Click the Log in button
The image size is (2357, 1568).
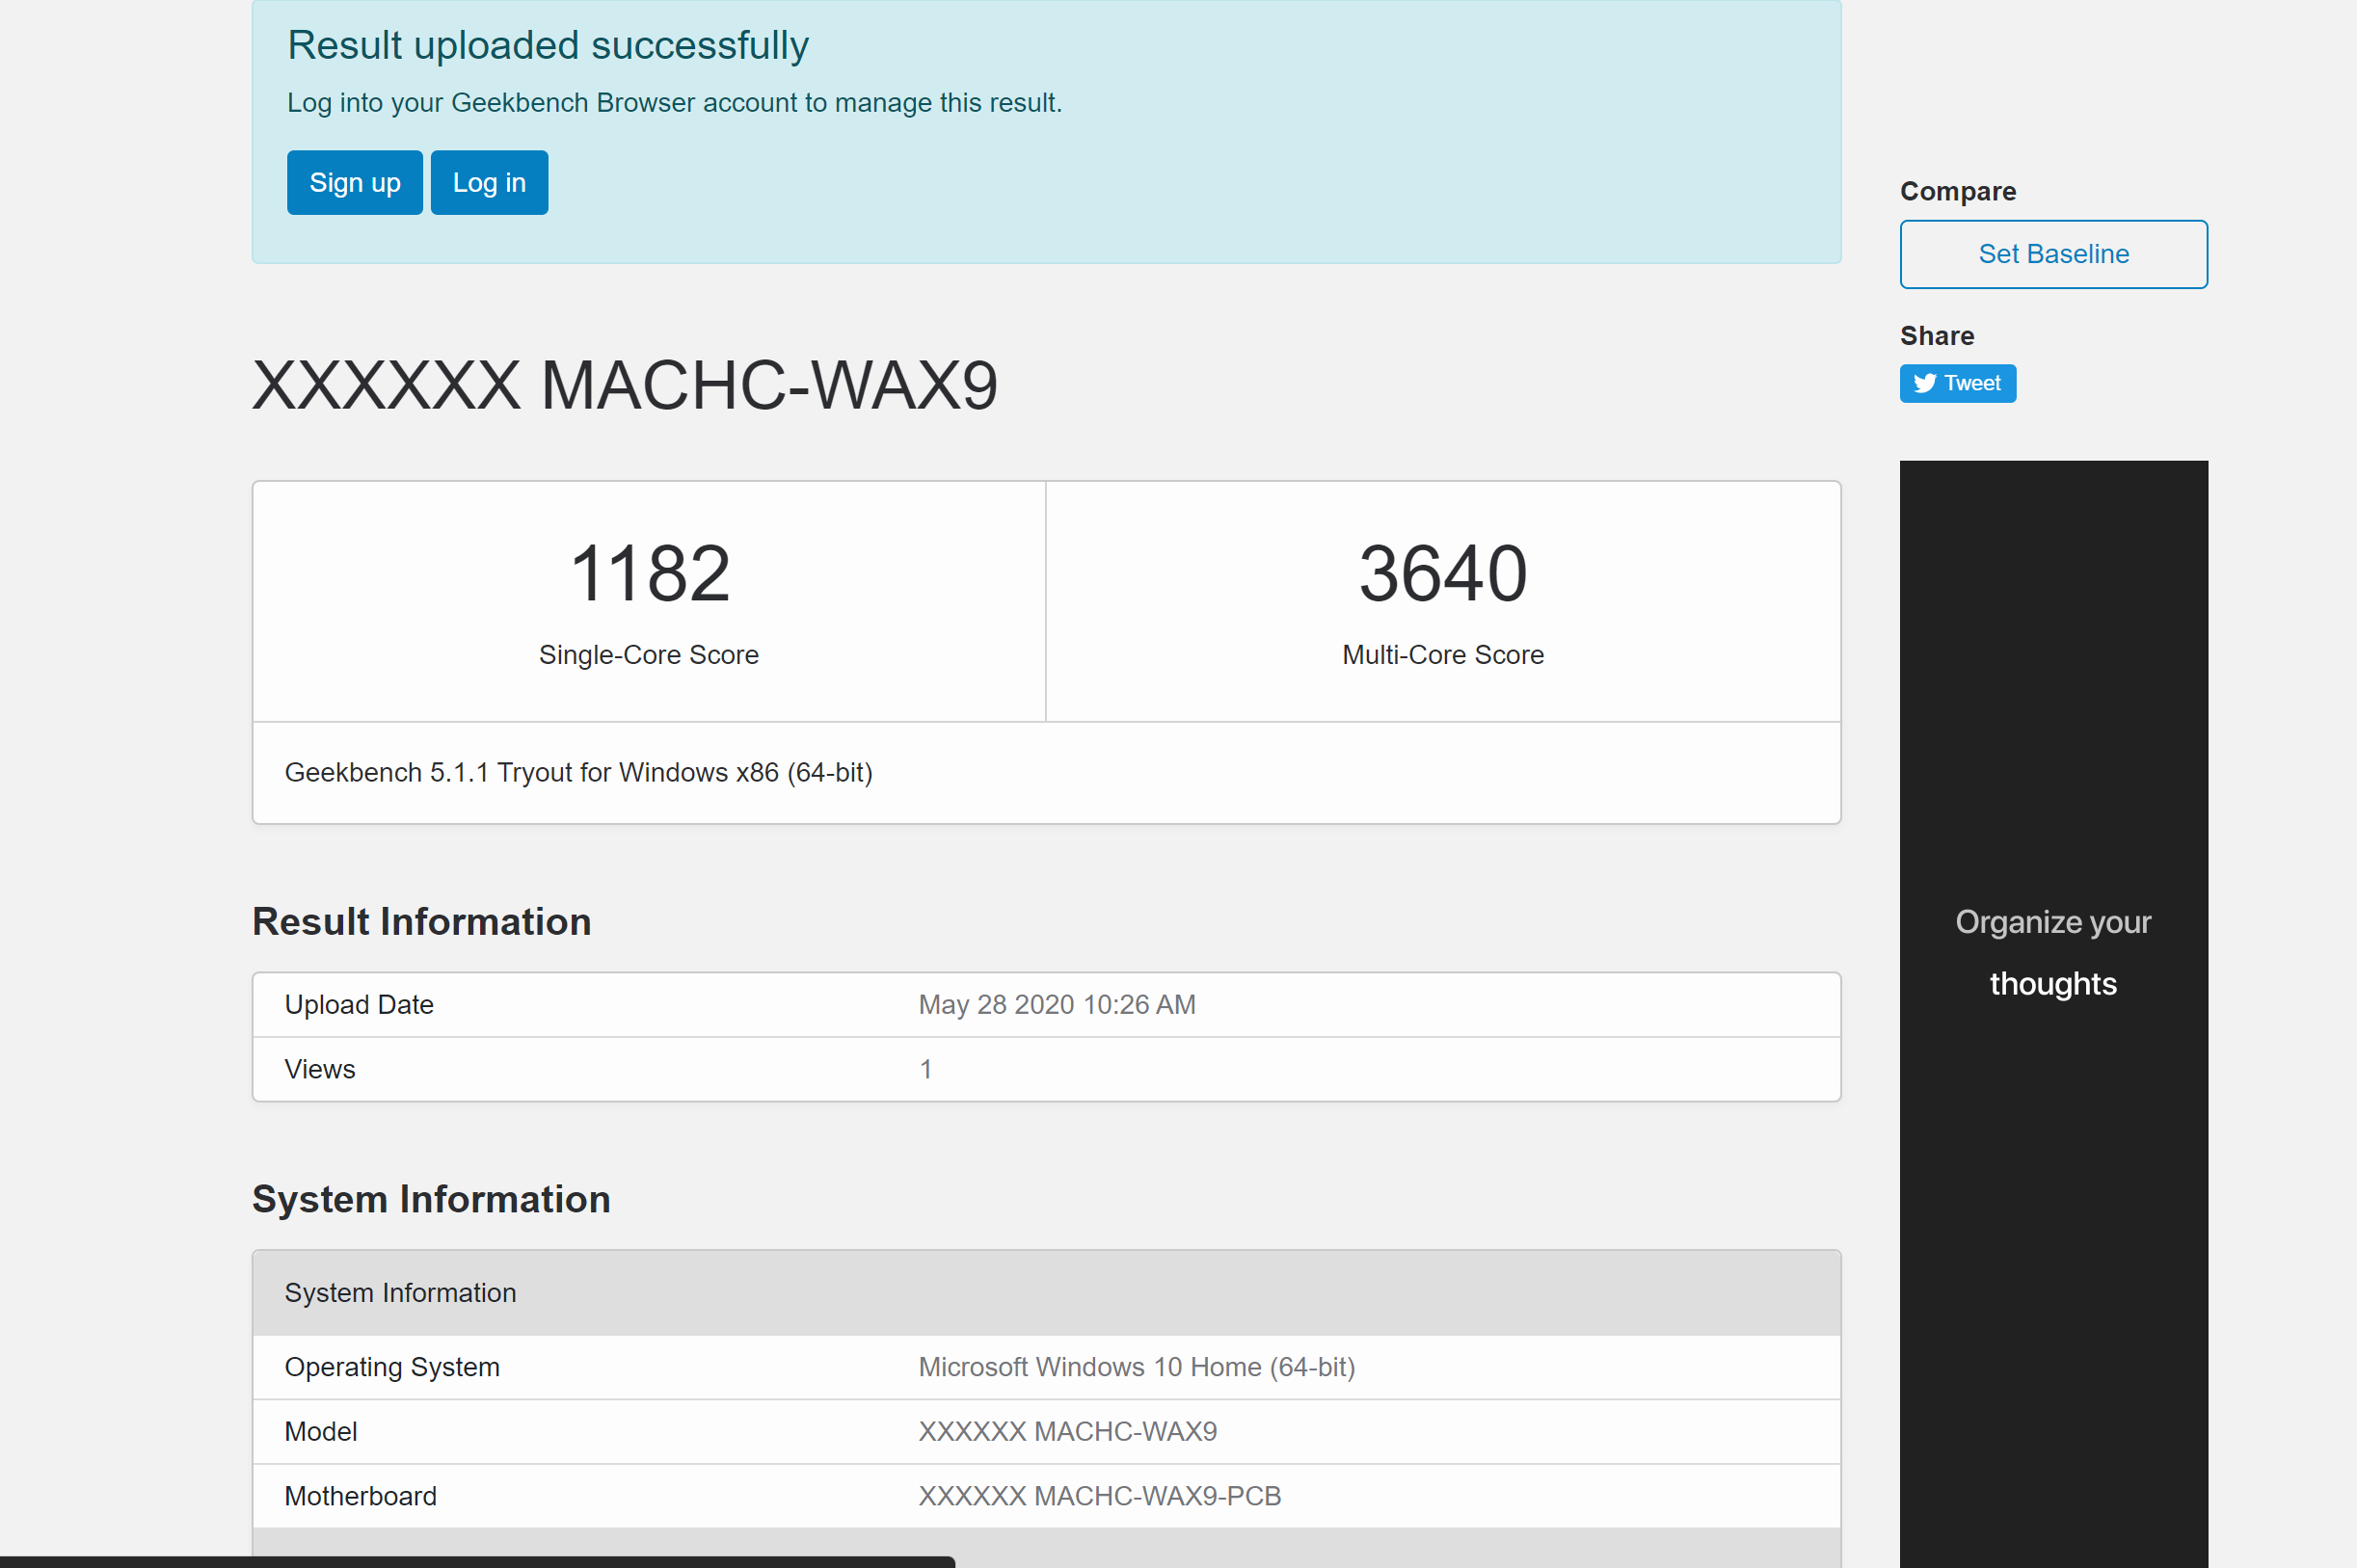tap(489, 182)
